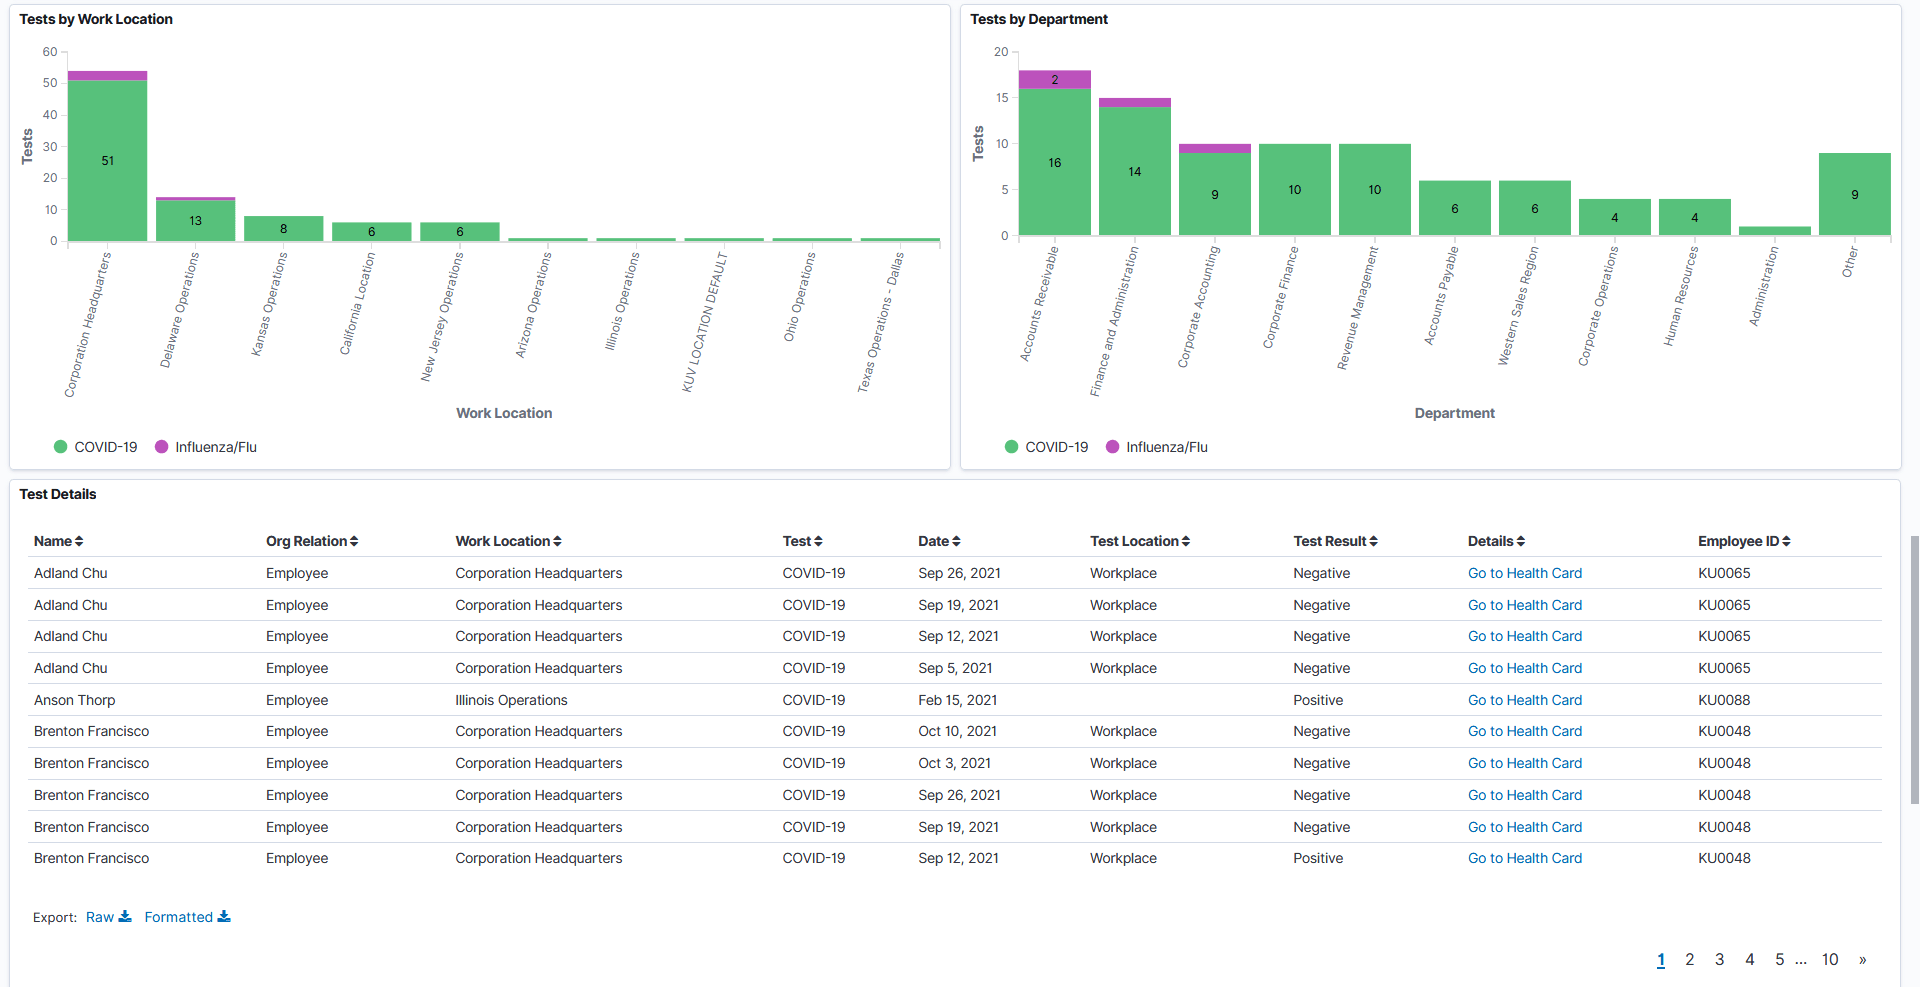Click the Raw export download icon
This screenshot has width=1920, height=987.
click(x=124, y=915)
